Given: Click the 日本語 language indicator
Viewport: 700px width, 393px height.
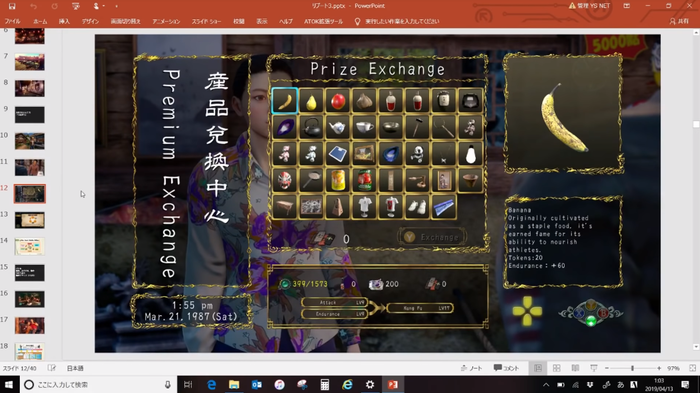Looking at the screenshot, I should click(x=75, y=368).
